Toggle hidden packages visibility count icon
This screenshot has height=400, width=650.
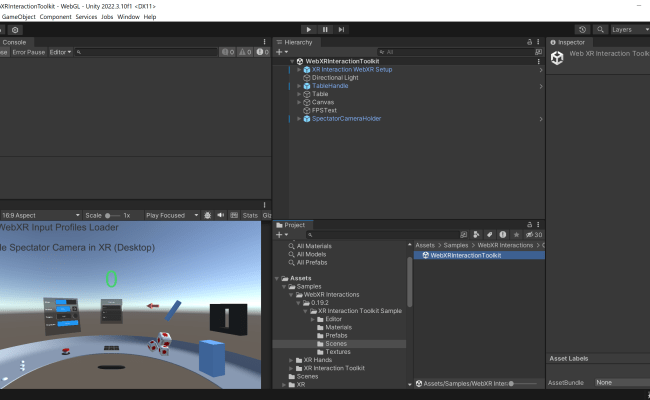point(534,235)
